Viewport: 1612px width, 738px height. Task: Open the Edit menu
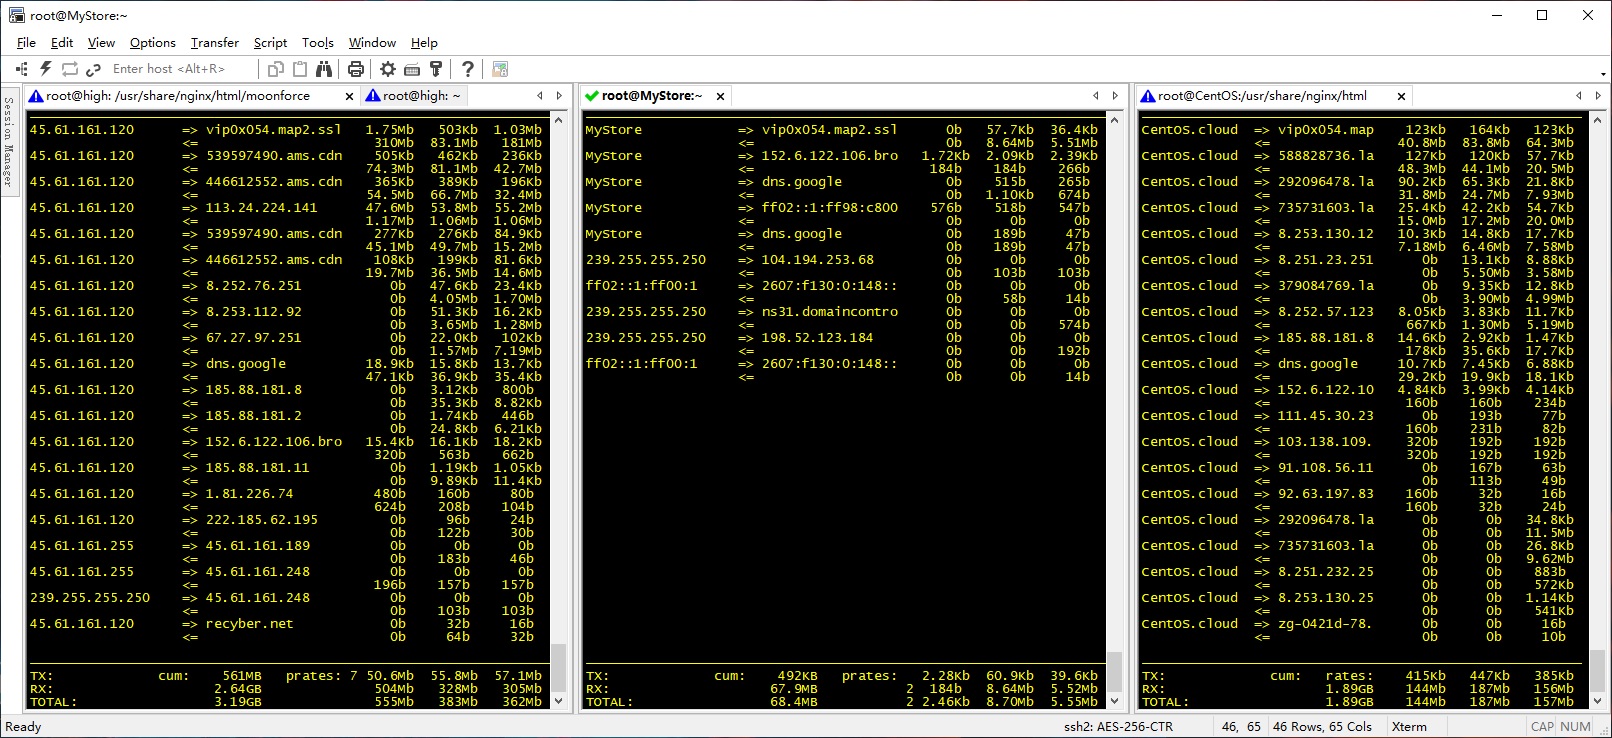[62, 43]
